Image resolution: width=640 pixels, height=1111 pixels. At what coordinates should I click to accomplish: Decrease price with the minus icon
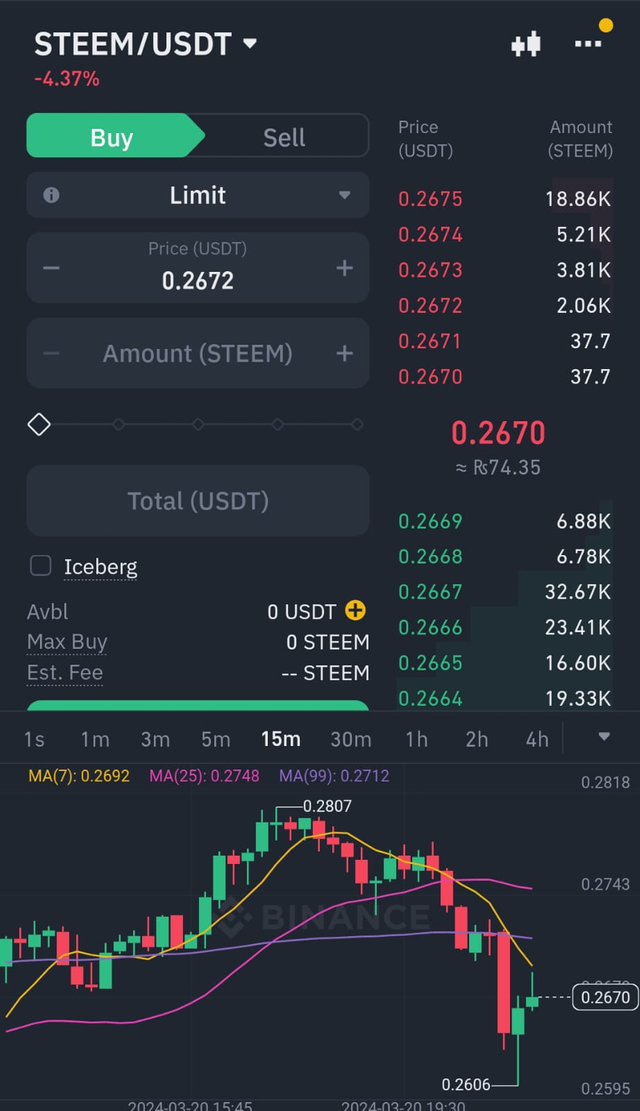(x=51, y=268)
